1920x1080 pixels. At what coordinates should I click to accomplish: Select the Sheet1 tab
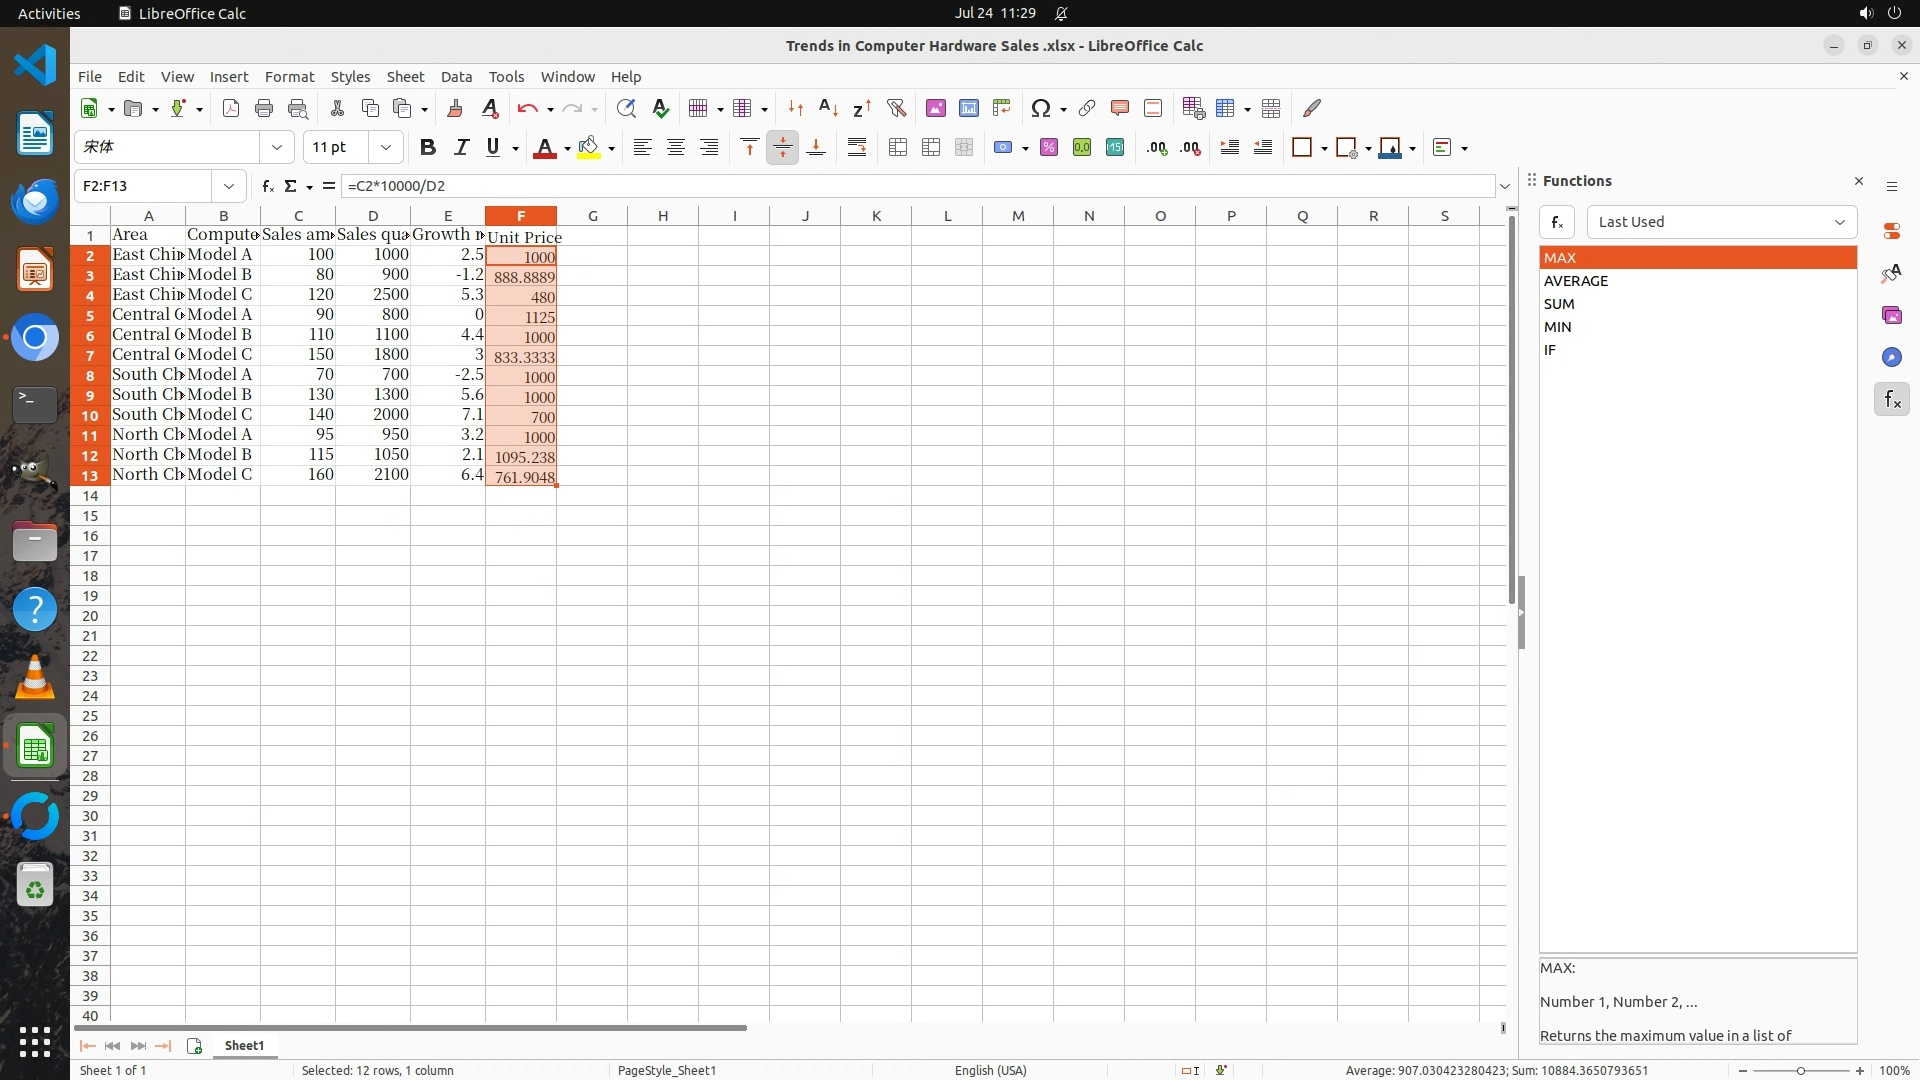click(x=244, y=1045)
